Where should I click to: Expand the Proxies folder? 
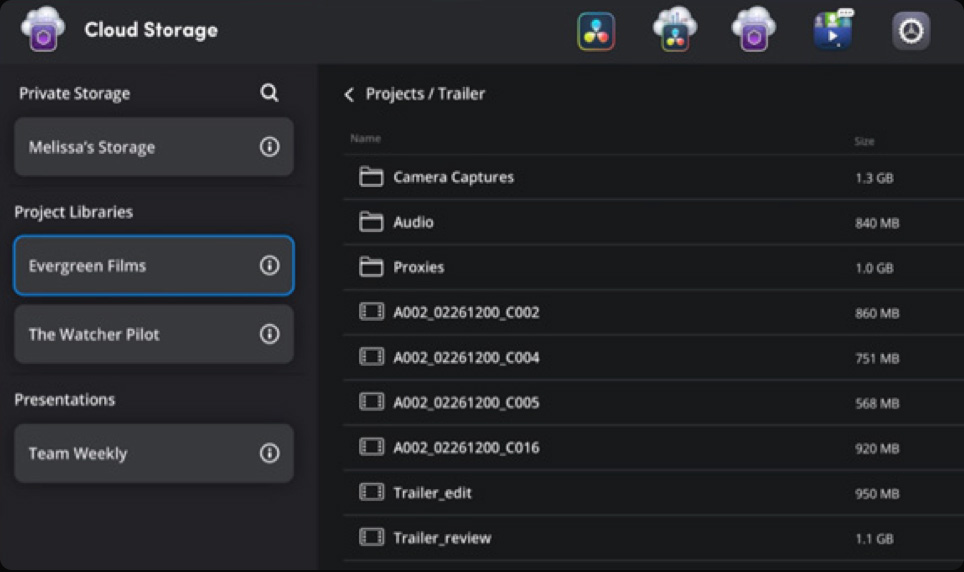coord(418,267)
